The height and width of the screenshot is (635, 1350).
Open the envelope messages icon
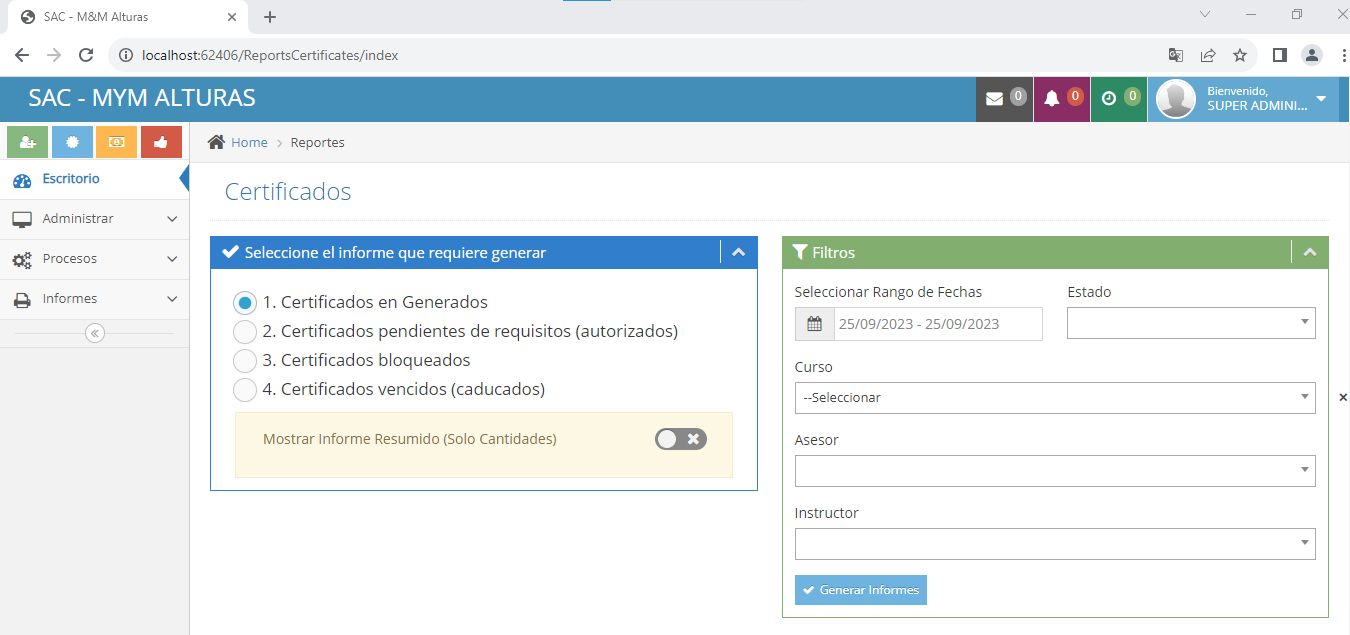click(x=1003, y=99)
